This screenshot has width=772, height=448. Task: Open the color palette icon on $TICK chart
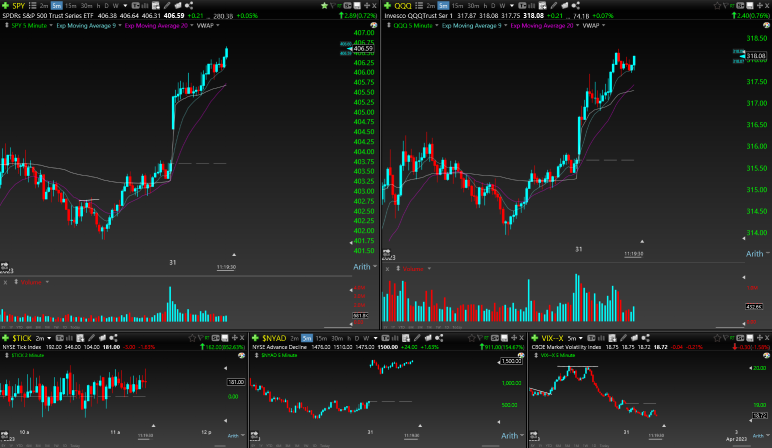point(241,355)
